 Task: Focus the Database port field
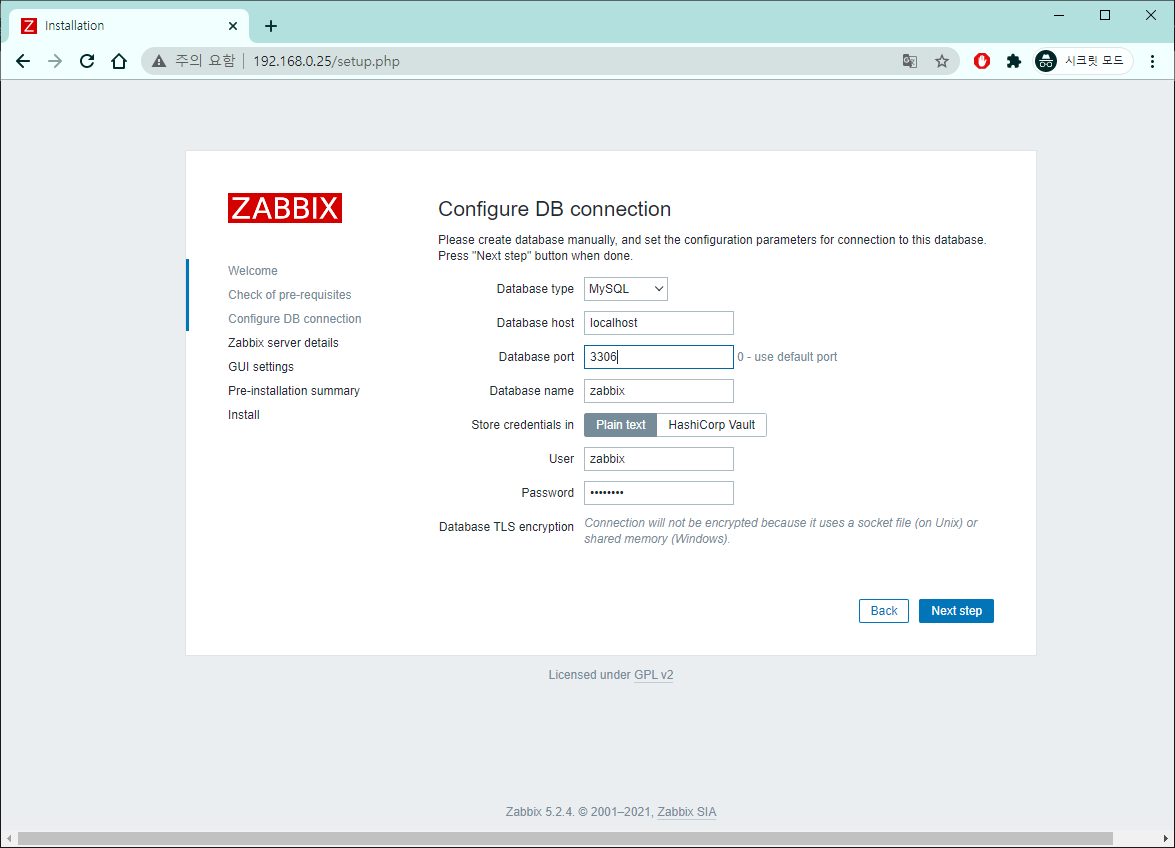(x=659, y=357)
